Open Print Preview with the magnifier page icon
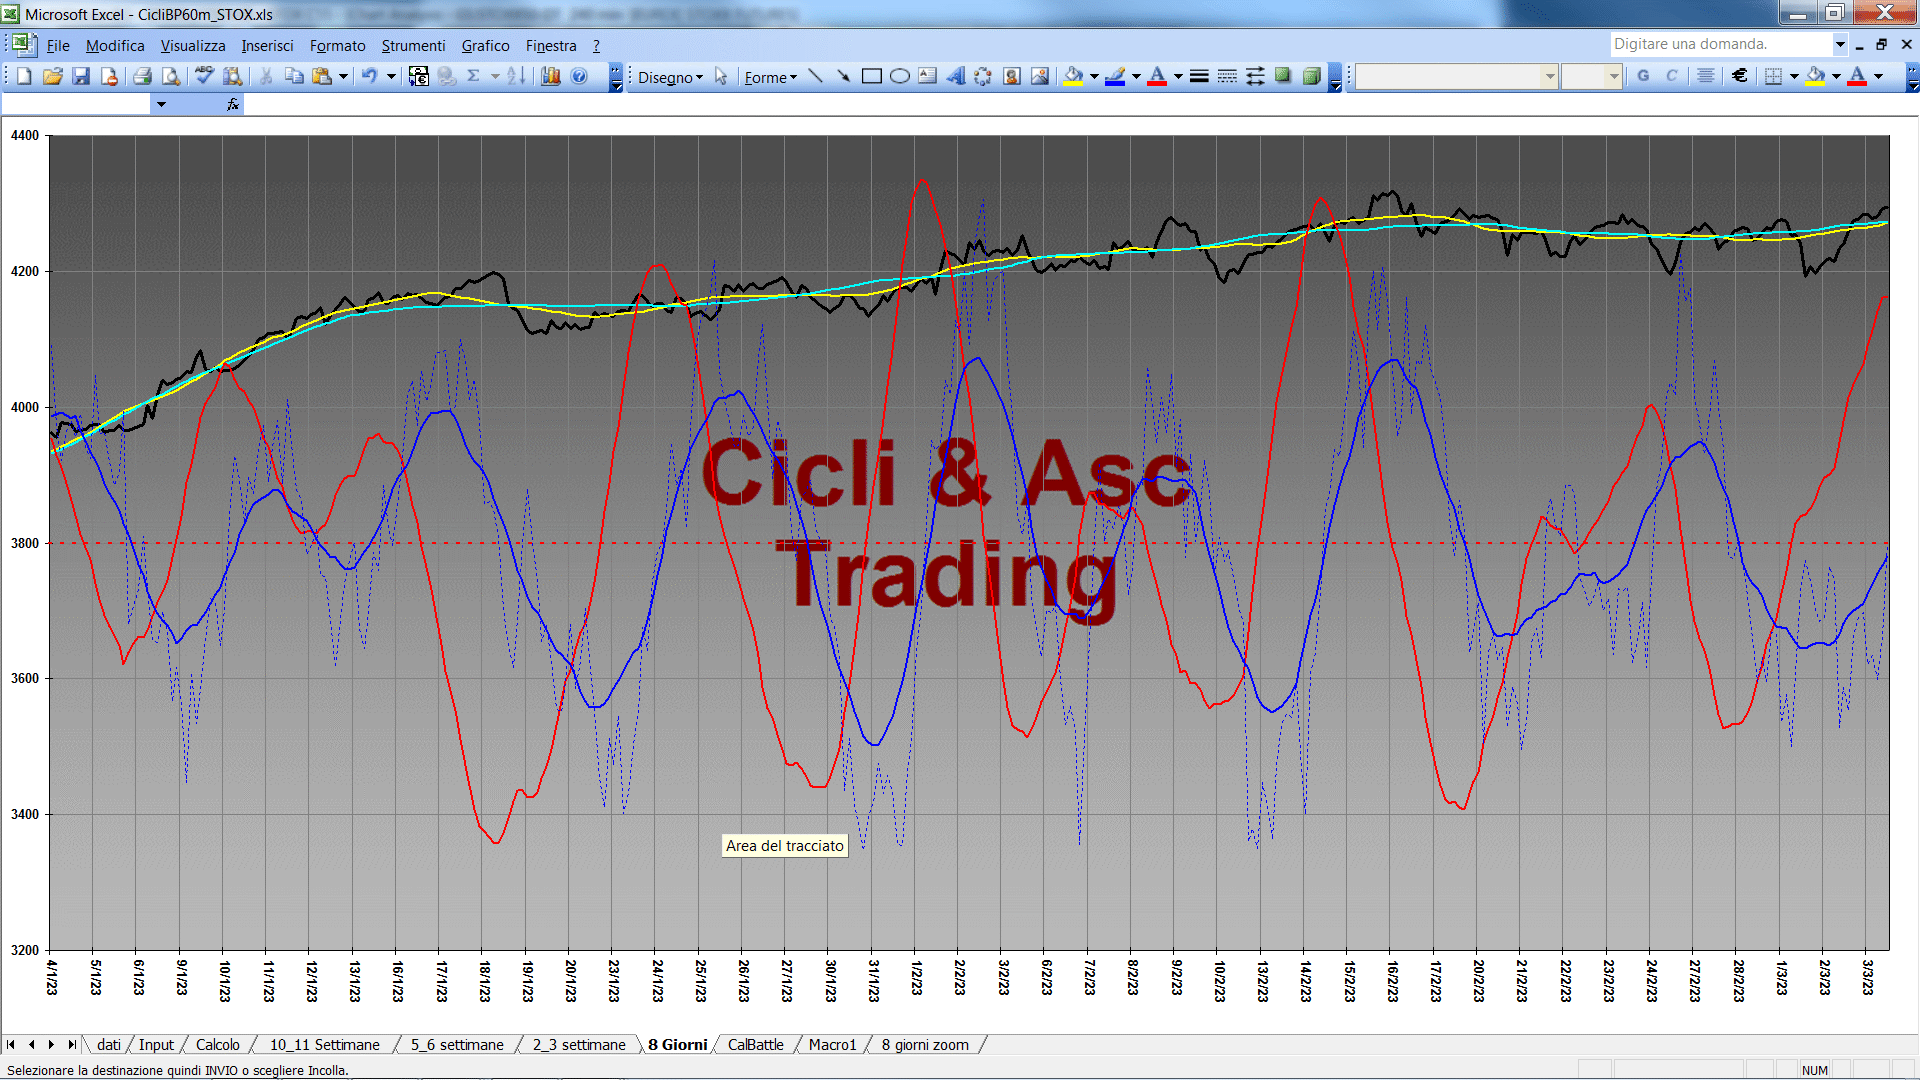The width and height of the screenshot is (1920, 1080). (x=171, y=76)
